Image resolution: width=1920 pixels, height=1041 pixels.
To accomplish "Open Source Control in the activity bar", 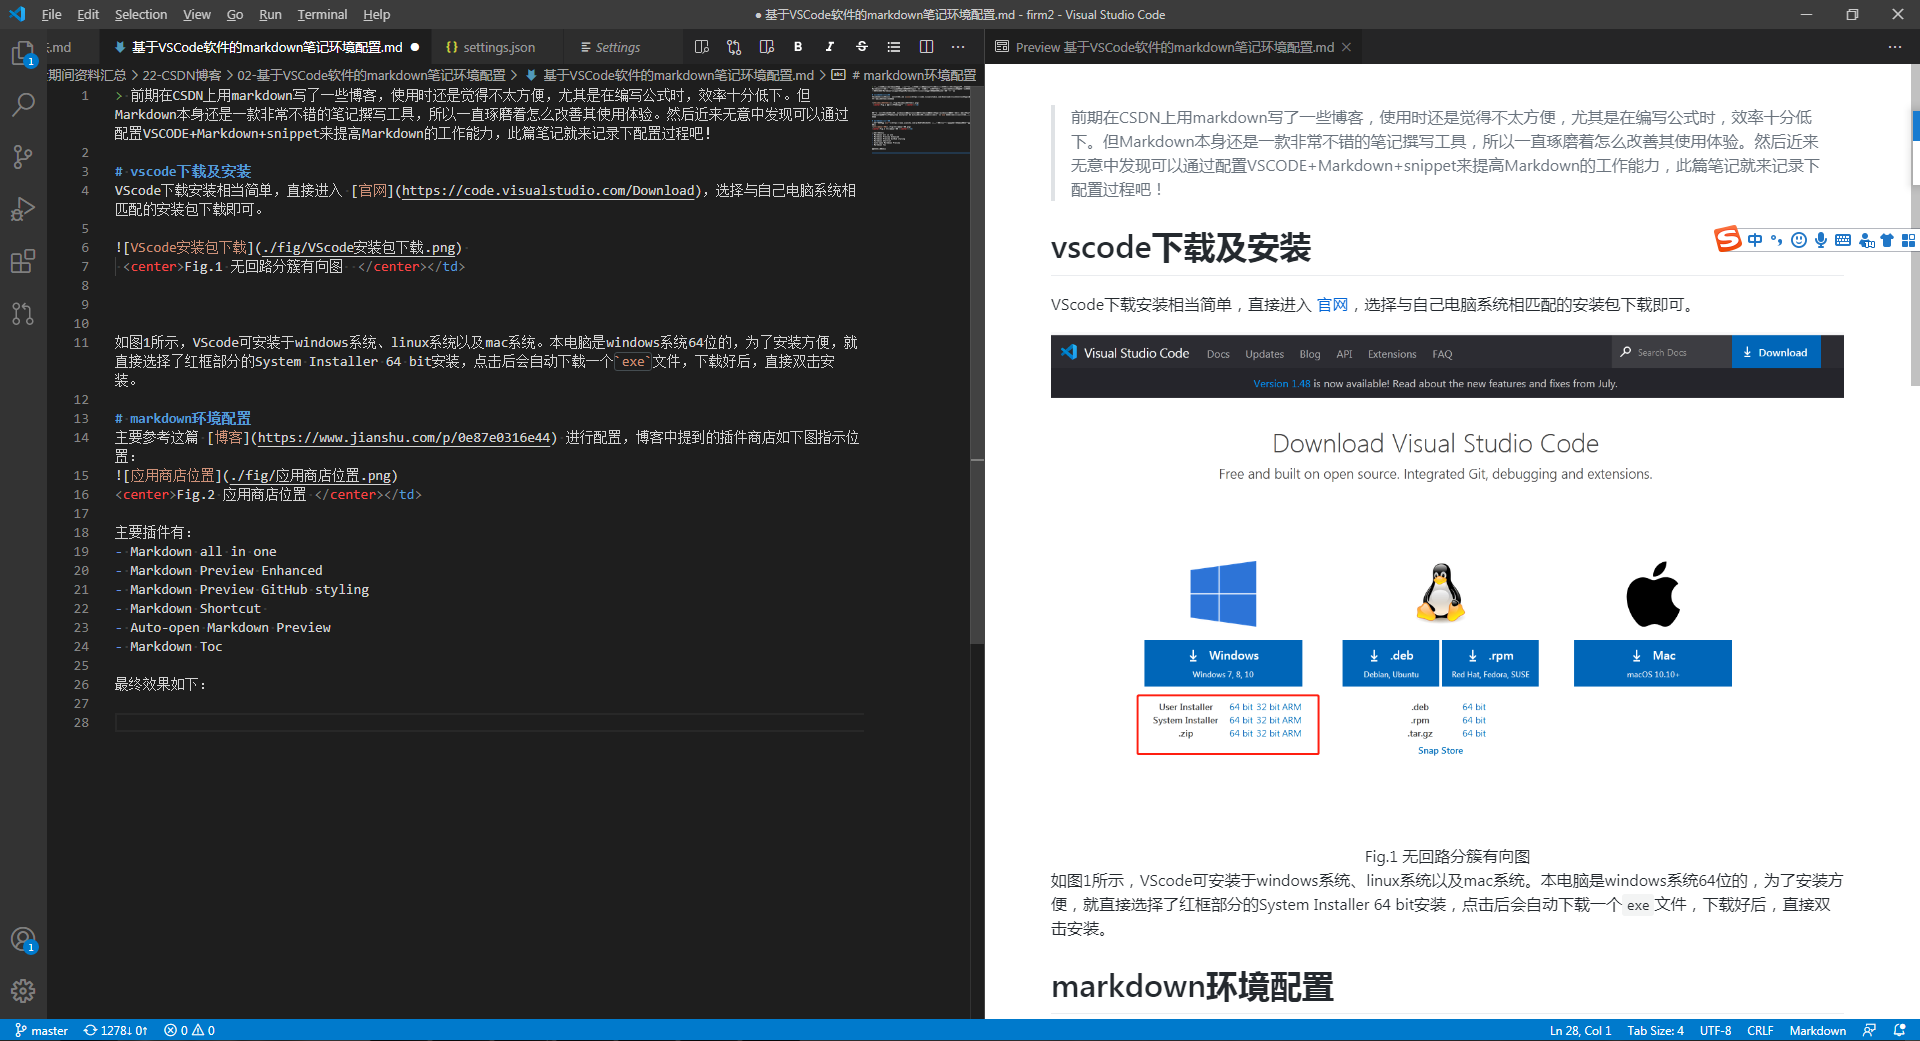I will [23, 157].
